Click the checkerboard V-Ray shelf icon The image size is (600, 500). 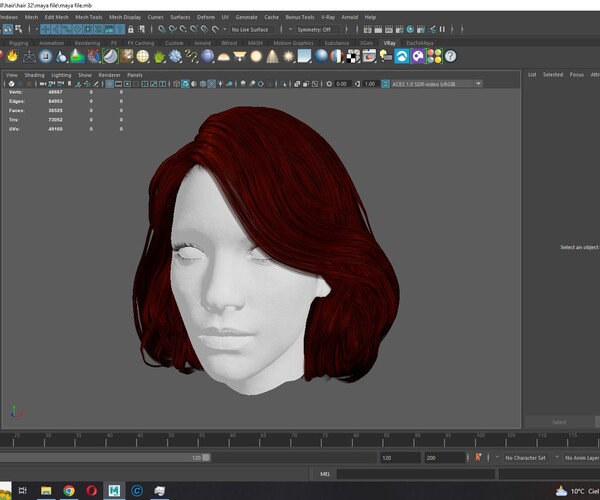[x=353, y=56]
